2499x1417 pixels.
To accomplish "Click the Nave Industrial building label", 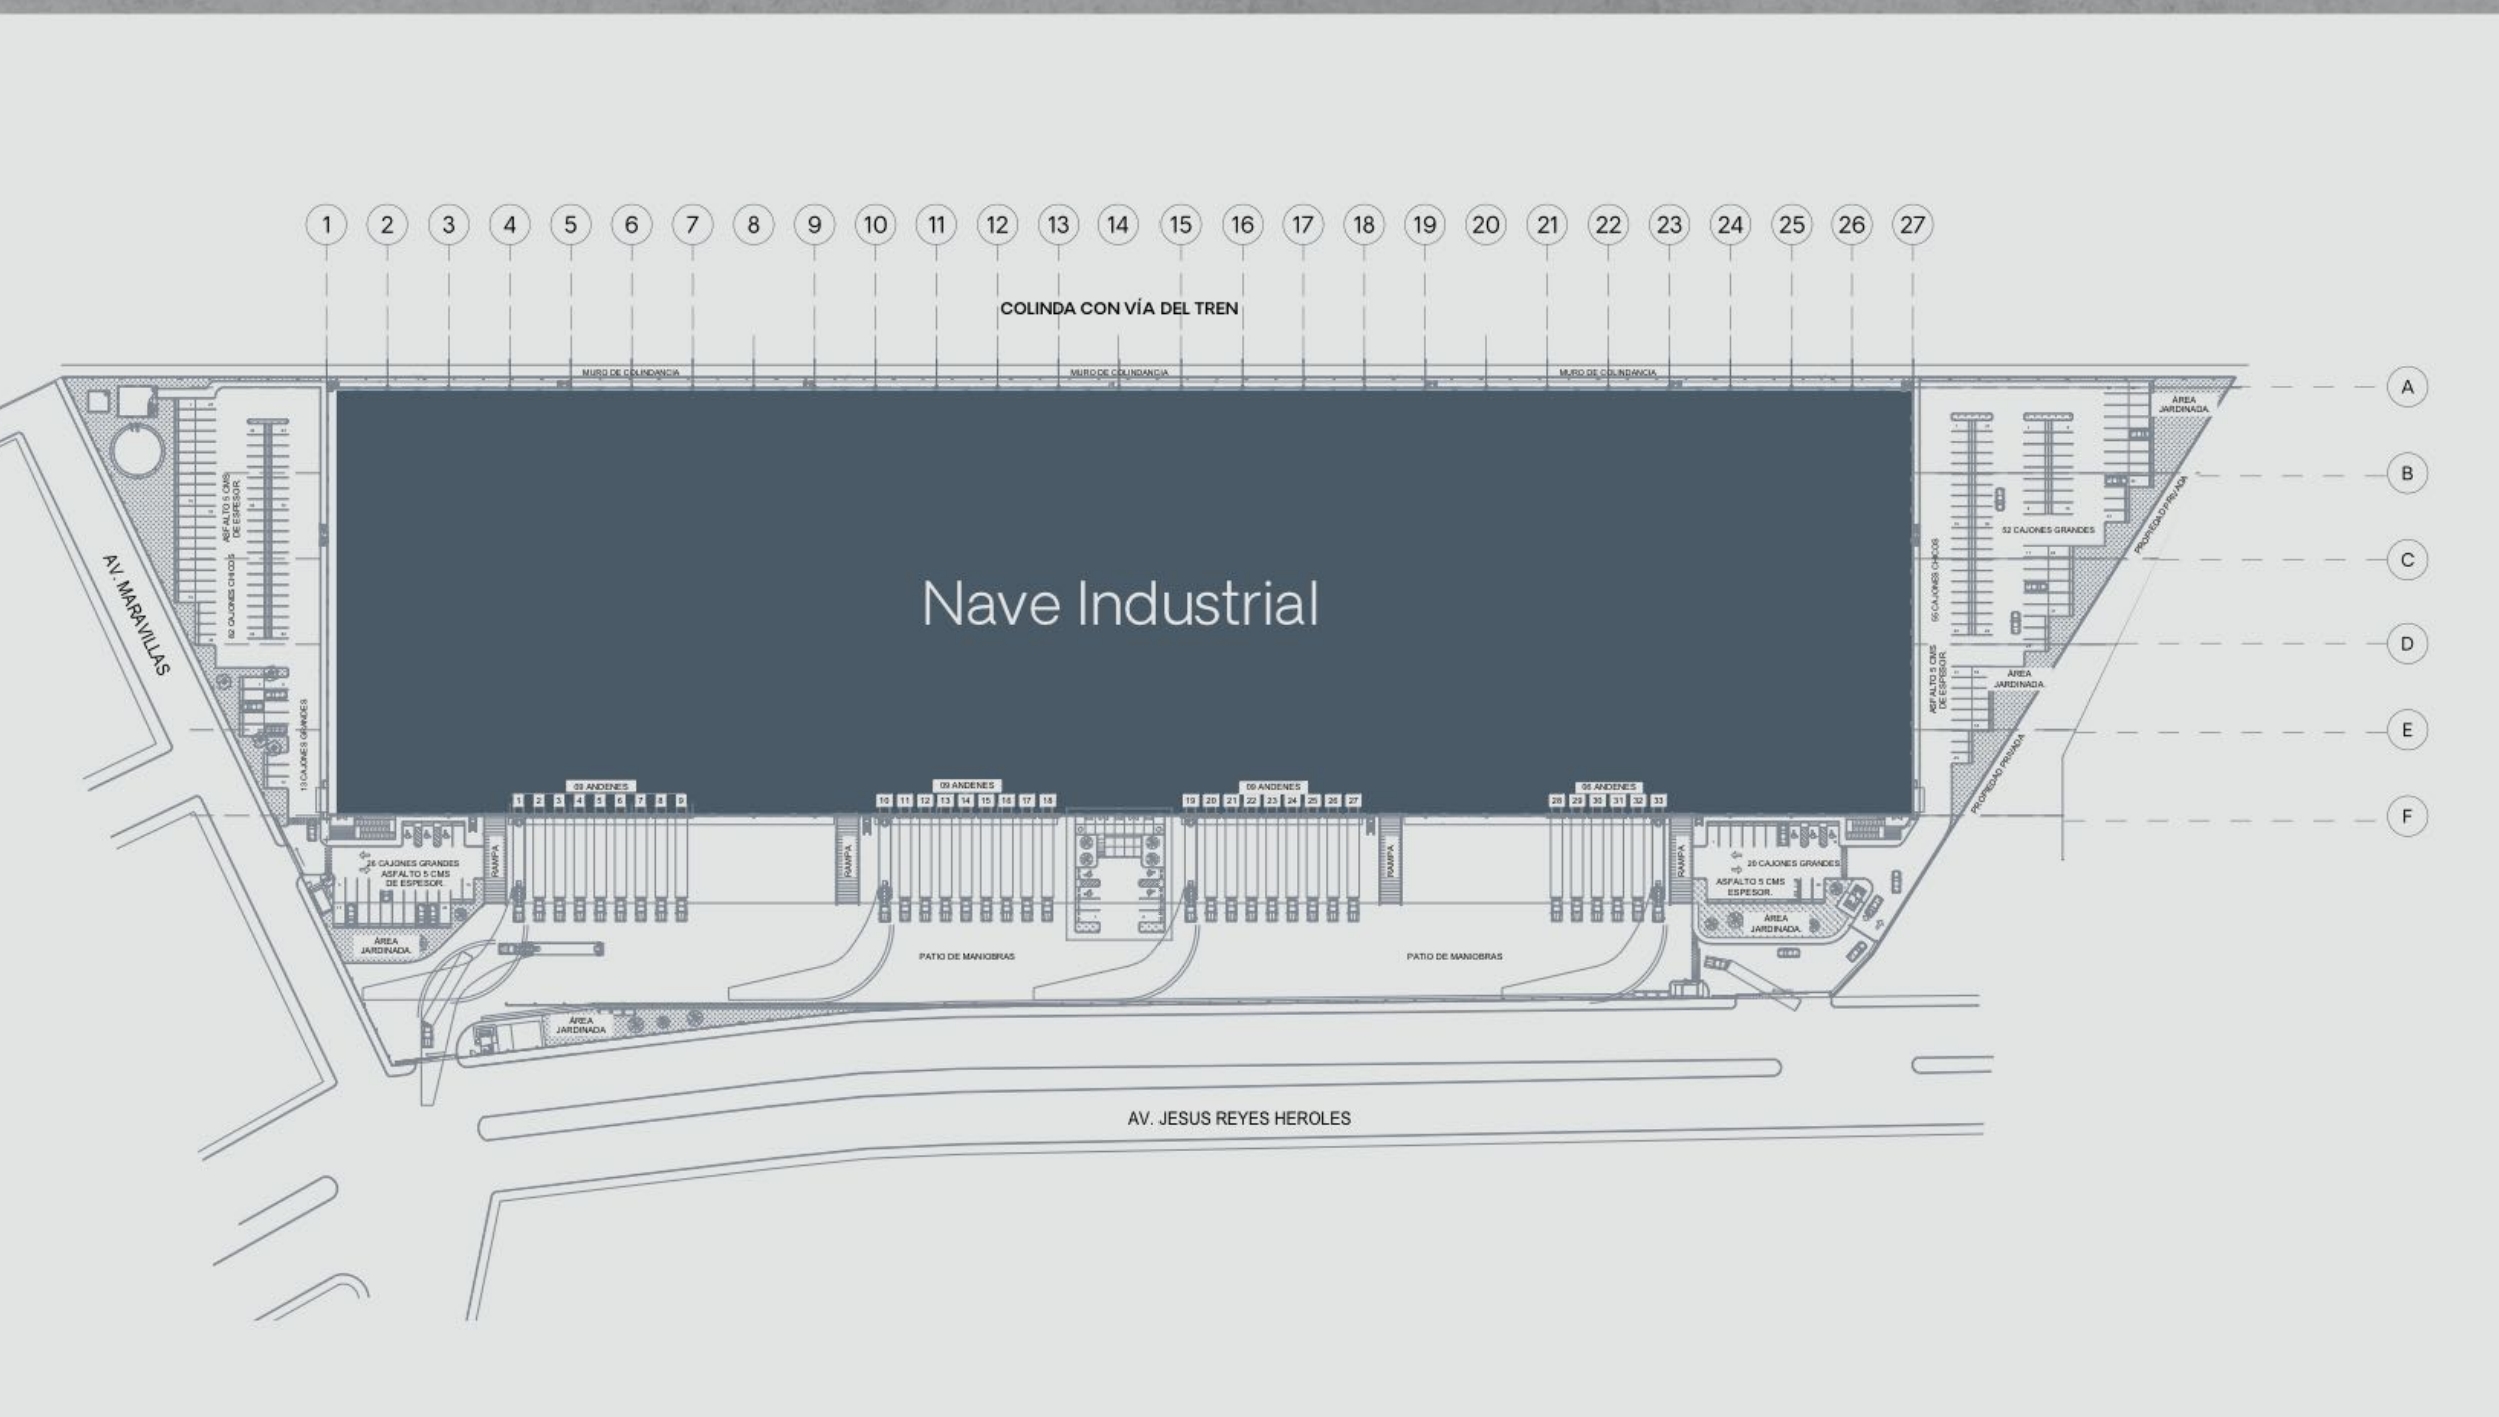I will [1120, 604].
